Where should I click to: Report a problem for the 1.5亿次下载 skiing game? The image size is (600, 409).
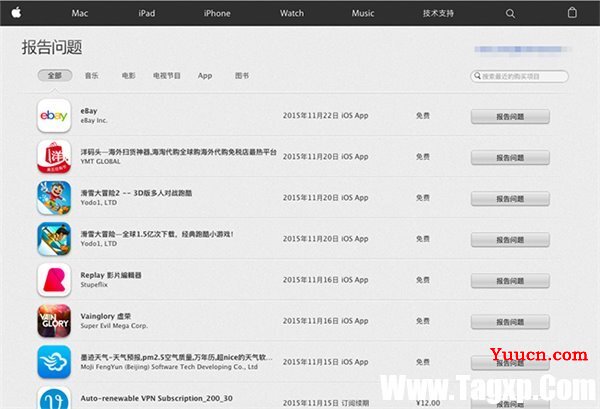(510, 240)
